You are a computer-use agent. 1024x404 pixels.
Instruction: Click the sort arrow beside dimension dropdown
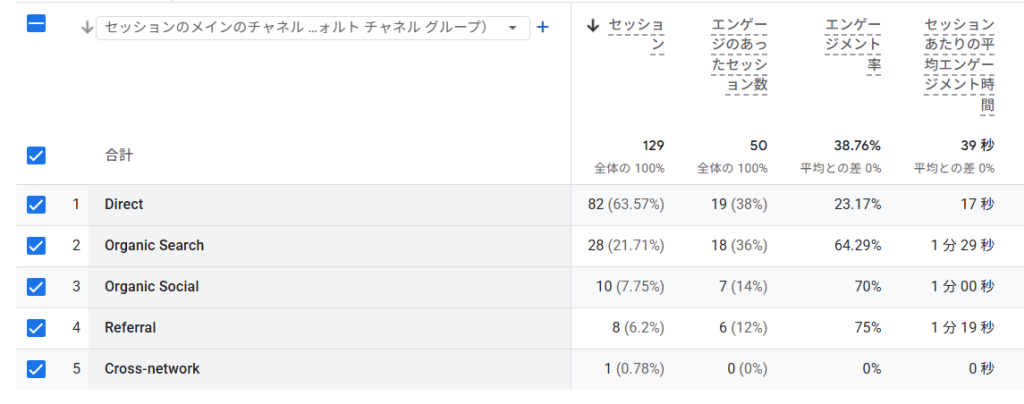click(87, 27)
